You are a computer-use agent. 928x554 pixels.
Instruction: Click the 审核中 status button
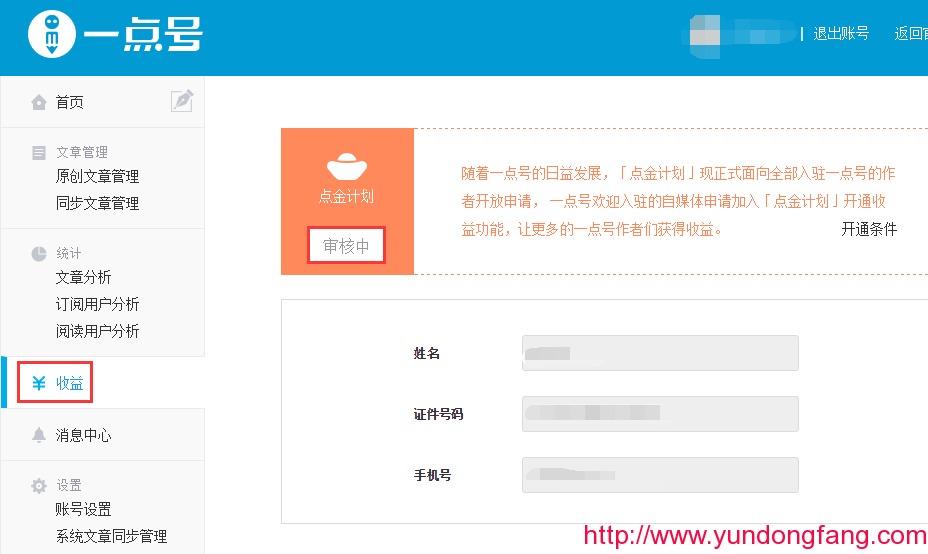coord(346,246)
